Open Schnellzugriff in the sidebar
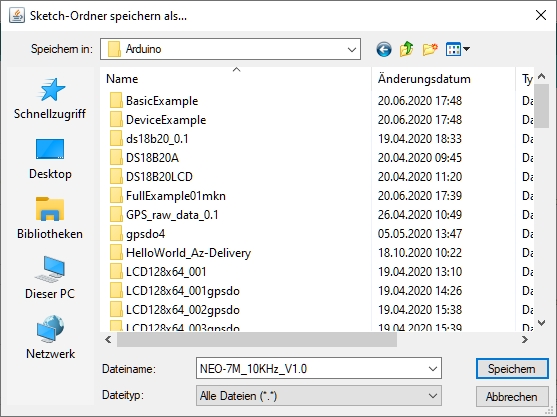The image size is (557, 417). [x=50, y=99]
